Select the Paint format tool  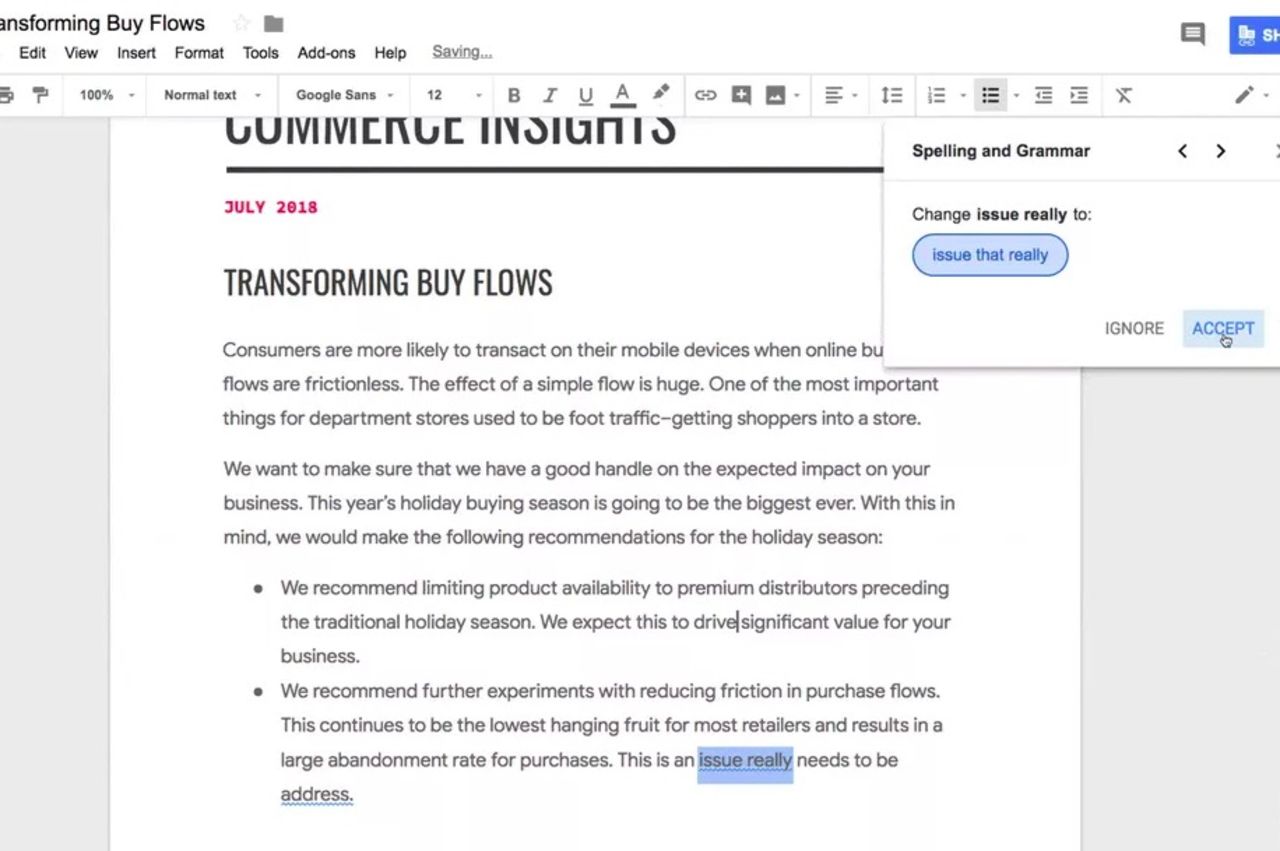point(40,95)
